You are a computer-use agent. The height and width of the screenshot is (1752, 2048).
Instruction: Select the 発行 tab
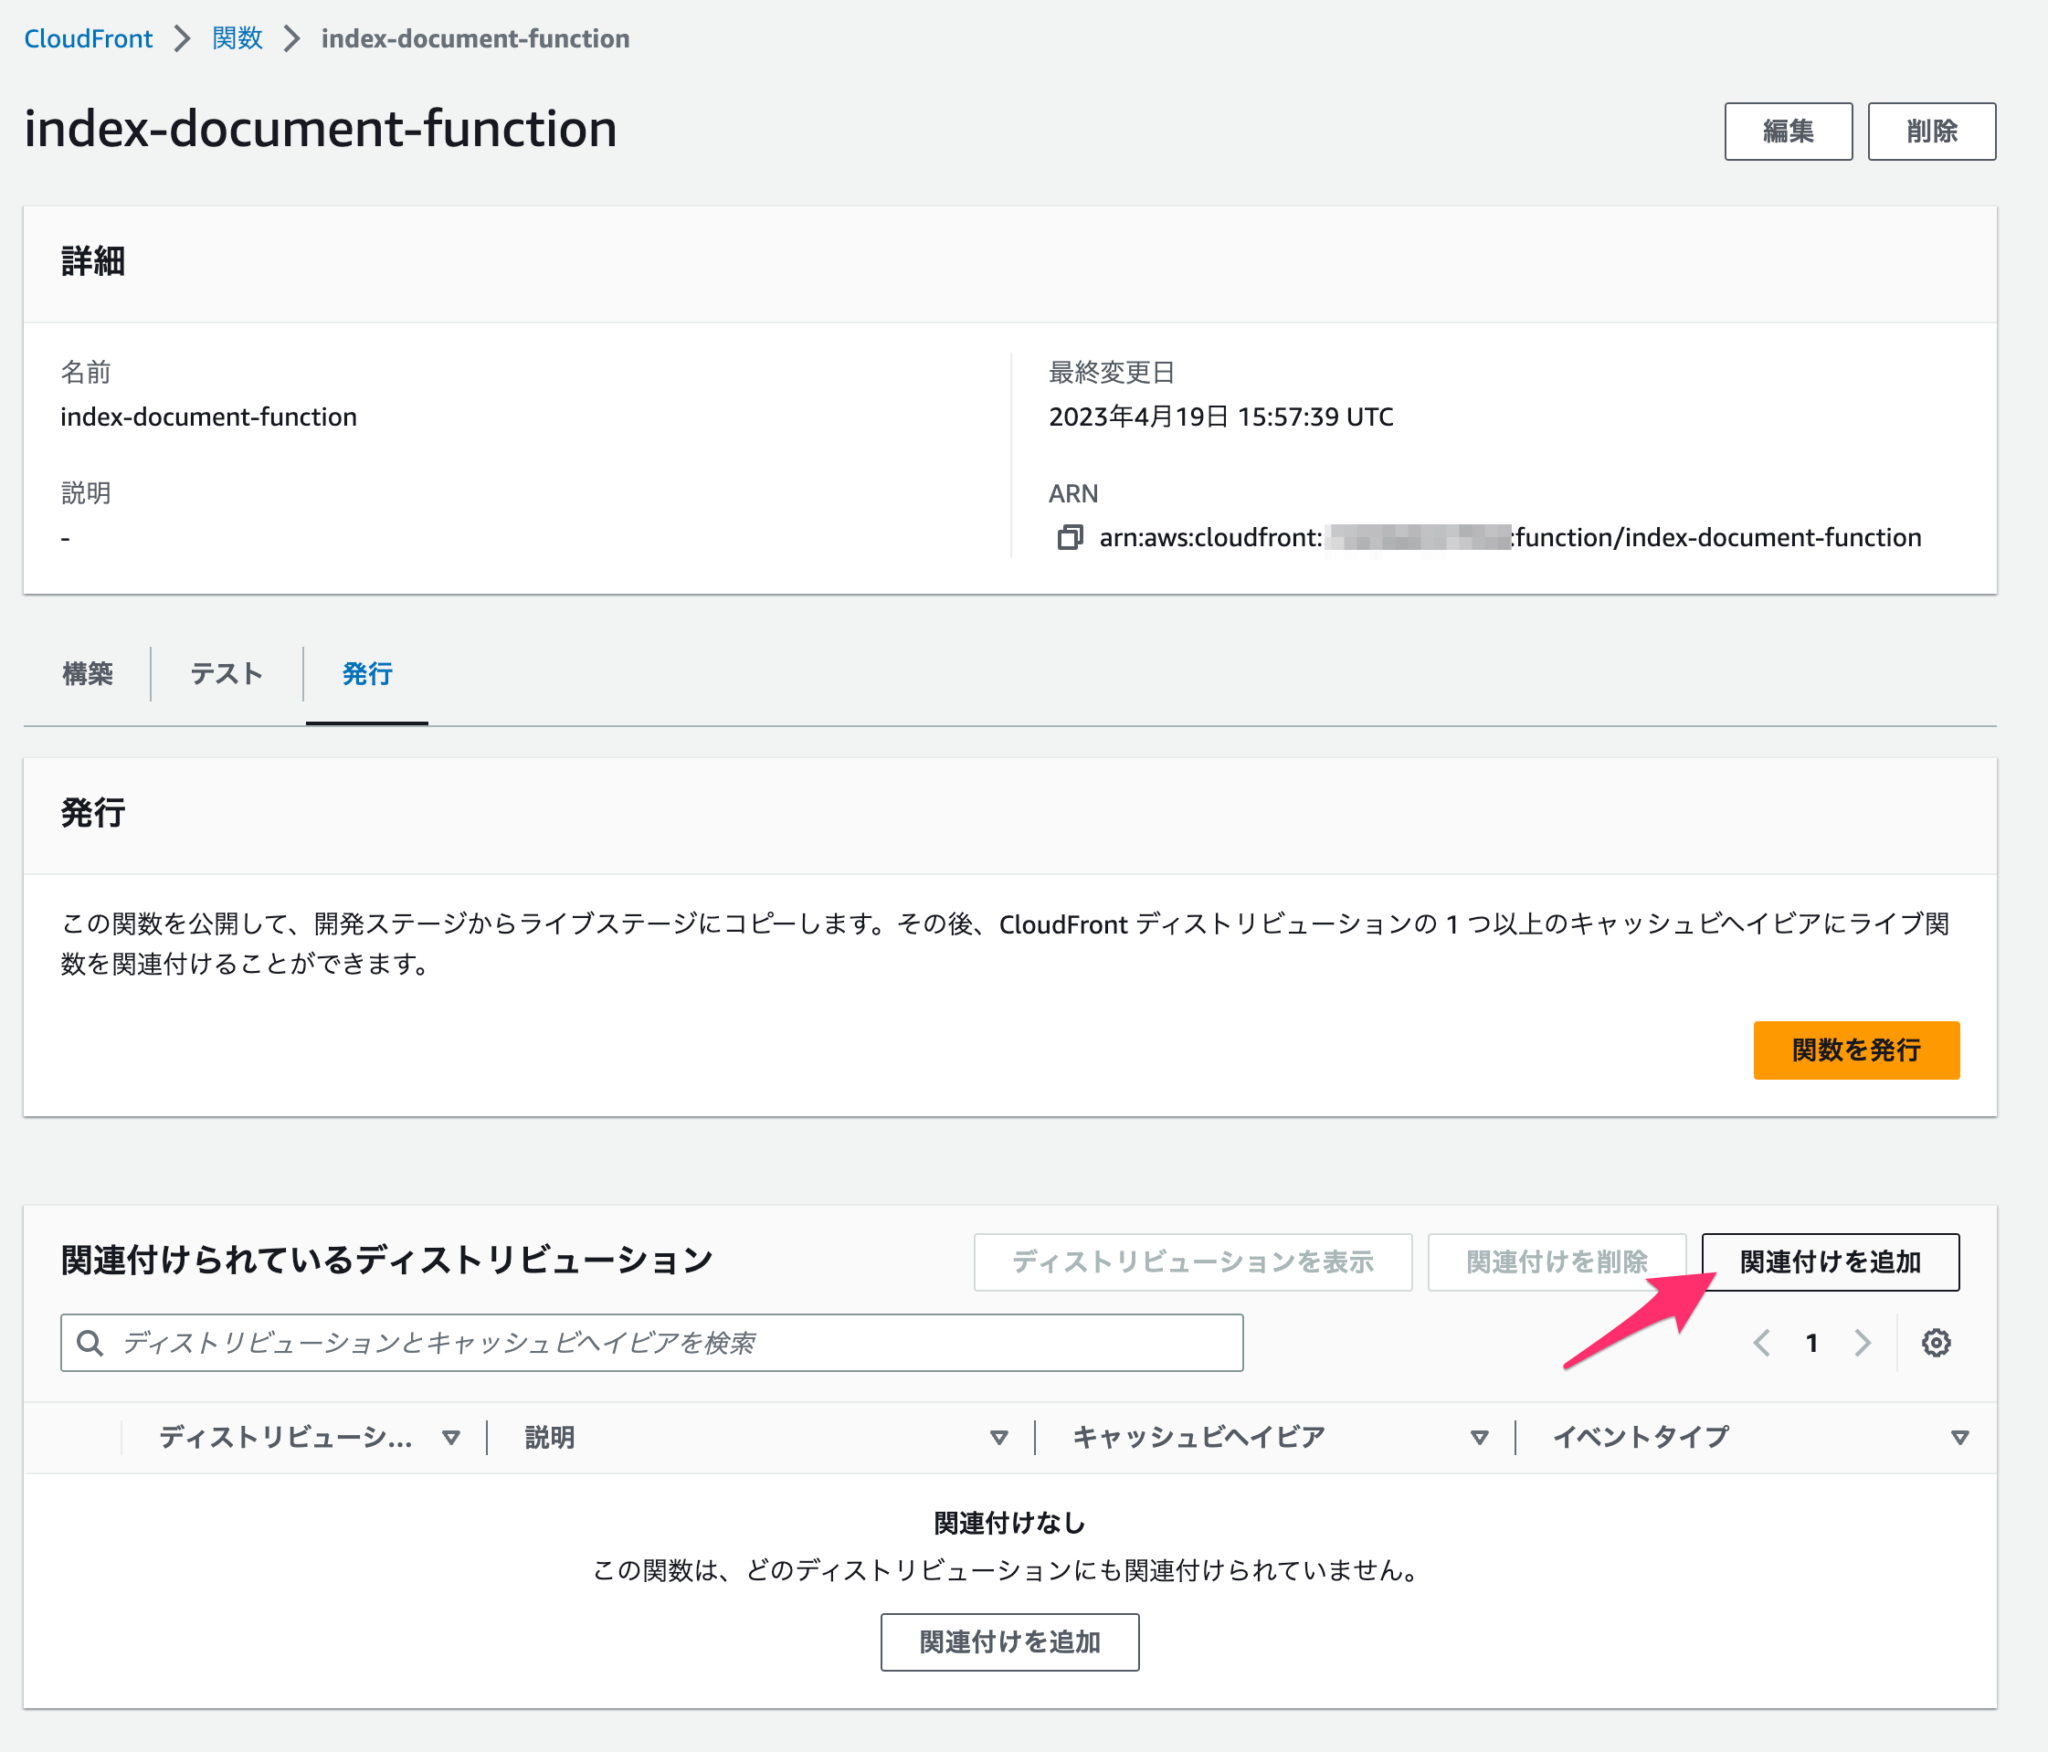click(x=366, y=674)
